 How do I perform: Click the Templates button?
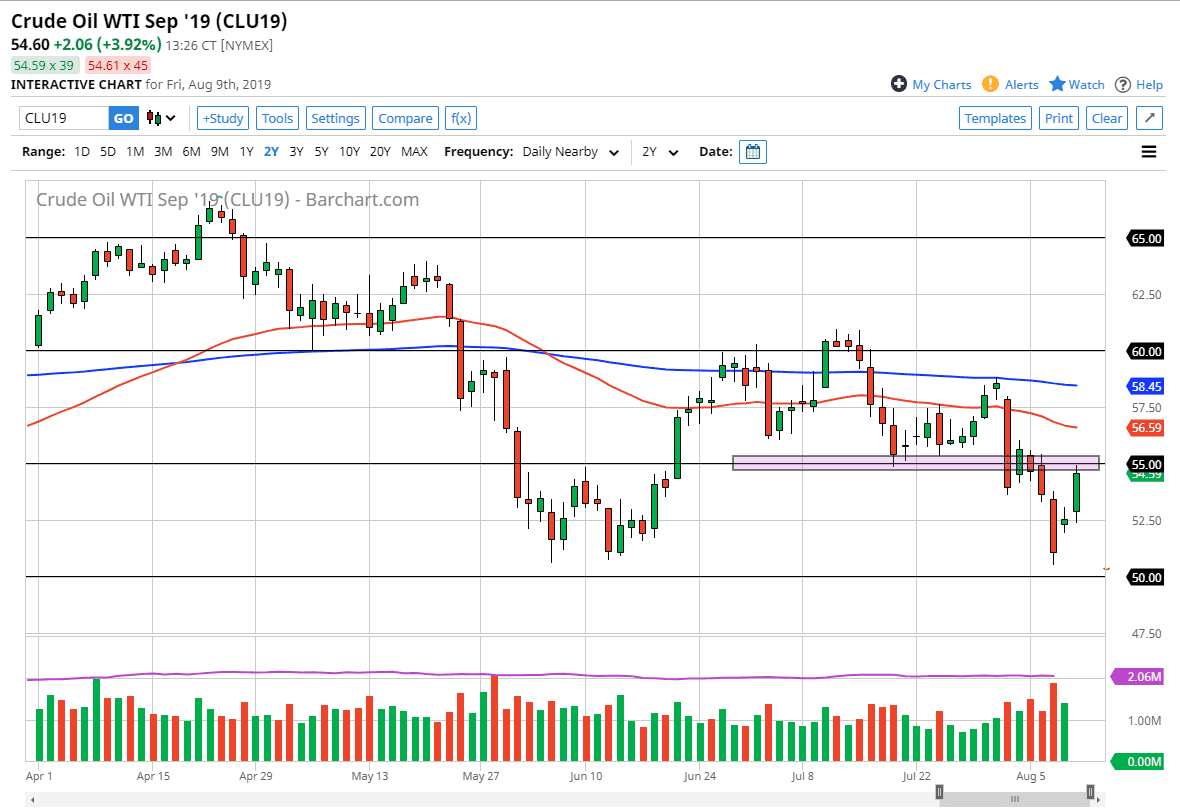(x=995, y=118)
